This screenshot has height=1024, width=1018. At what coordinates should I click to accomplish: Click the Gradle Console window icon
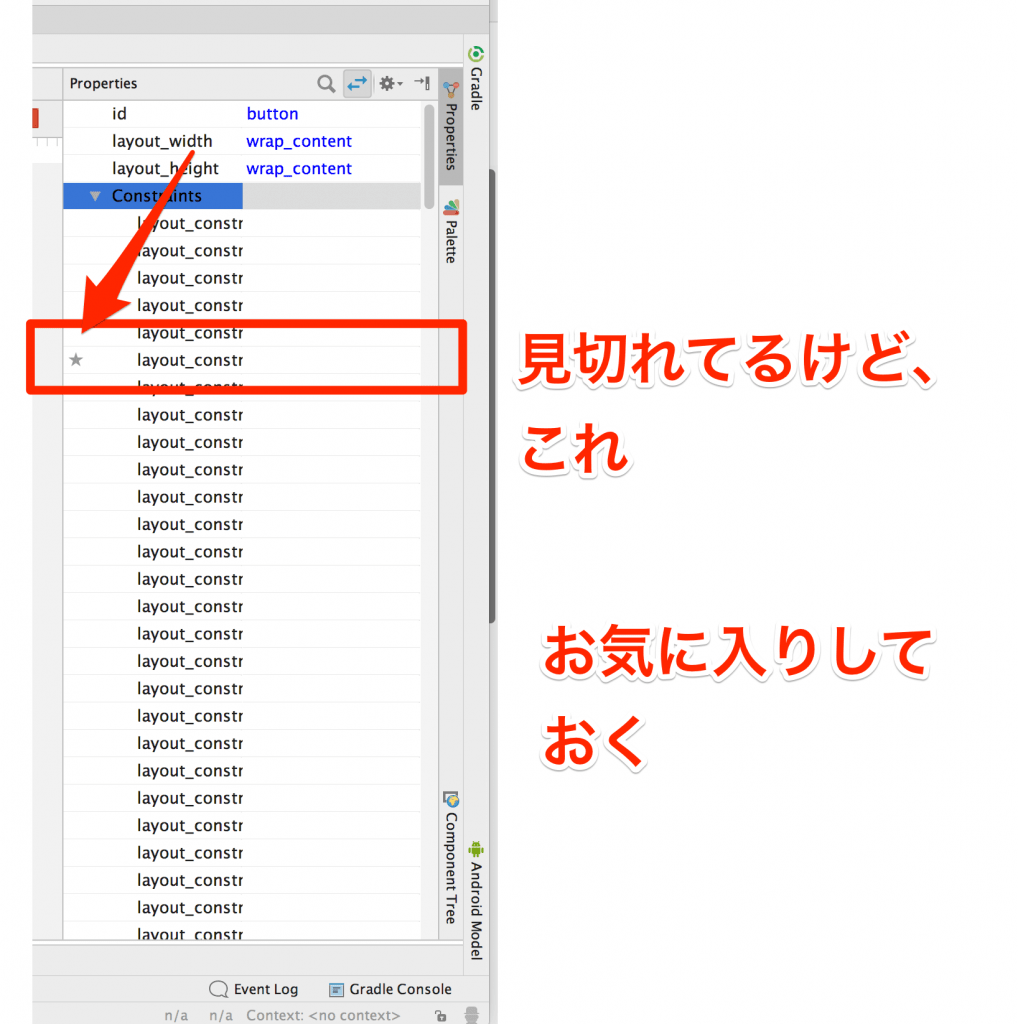click(x=336, y=990)
